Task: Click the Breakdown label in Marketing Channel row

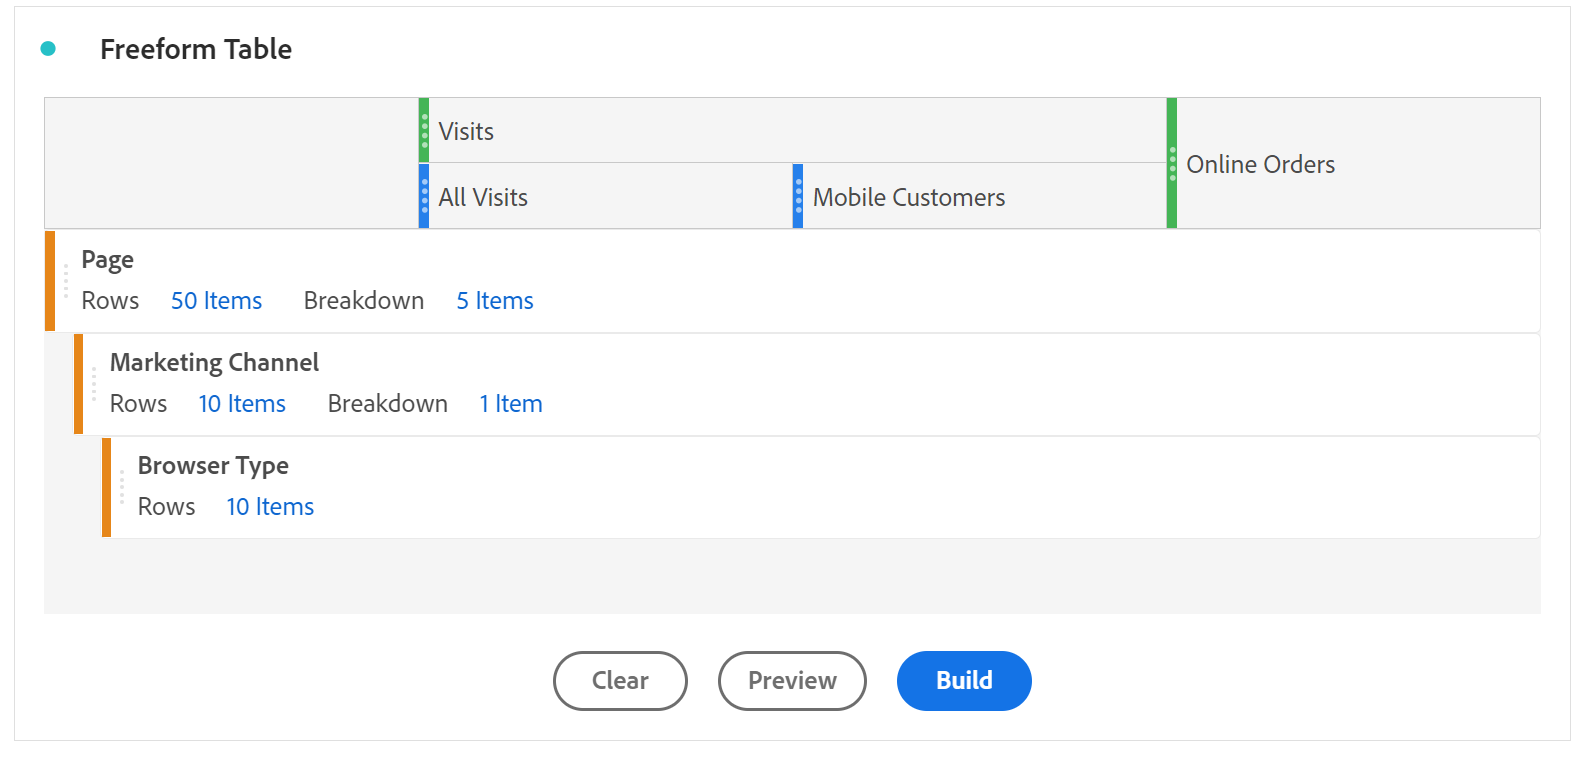Action: (x=388, y=404)
